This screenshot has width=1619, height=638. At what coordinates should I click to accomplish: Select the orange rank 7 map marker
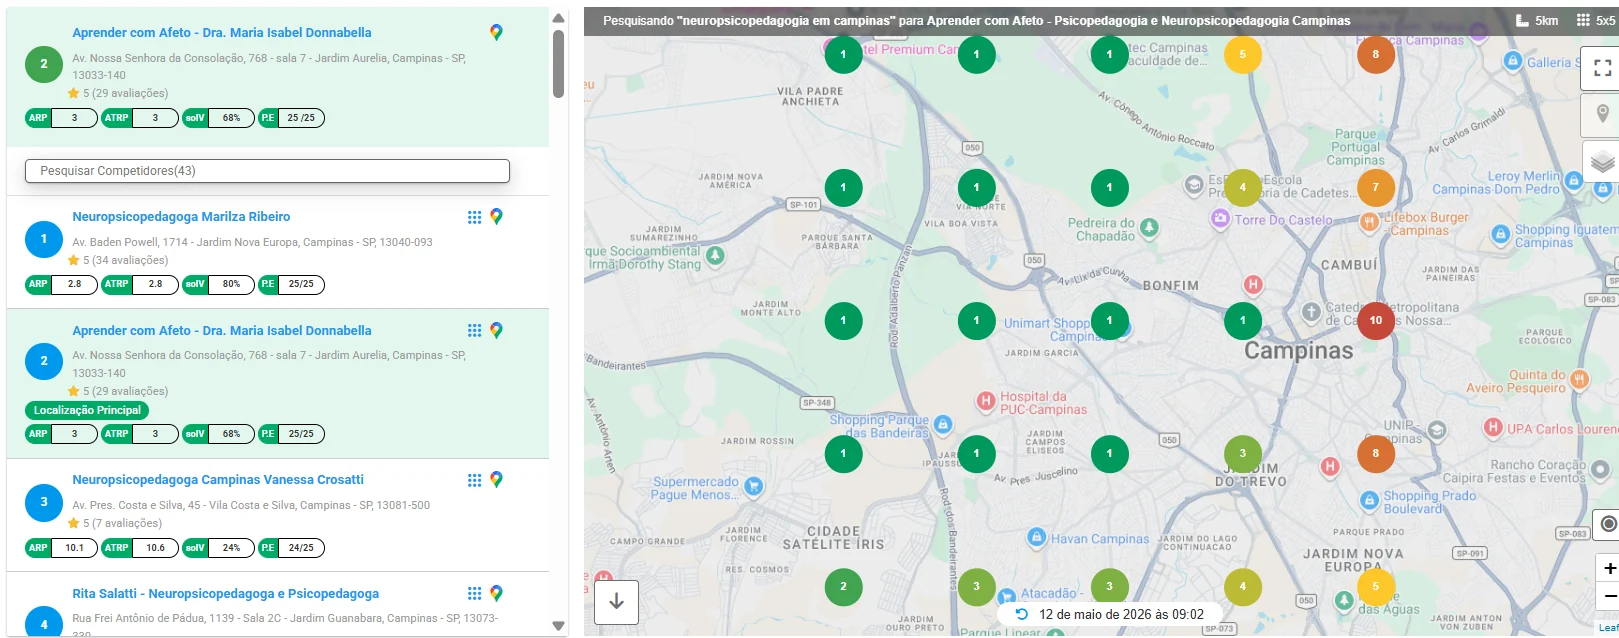pyautogui.click(x=1375, y=188)
